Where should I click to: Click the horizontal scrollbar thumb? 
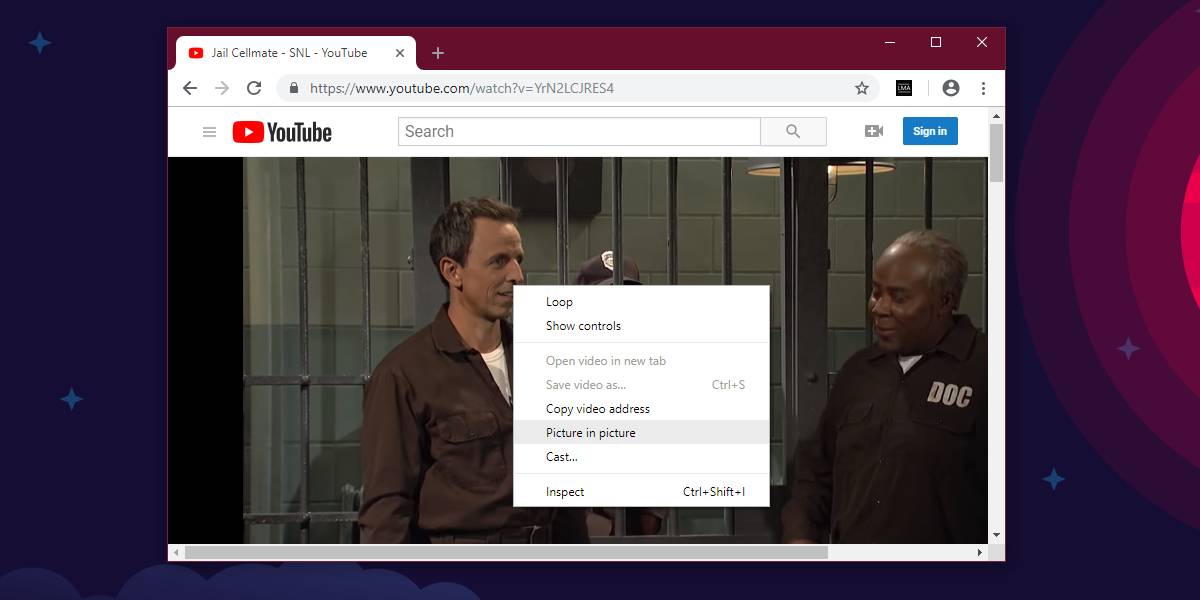pyautogui.click(x=506, y=552)
